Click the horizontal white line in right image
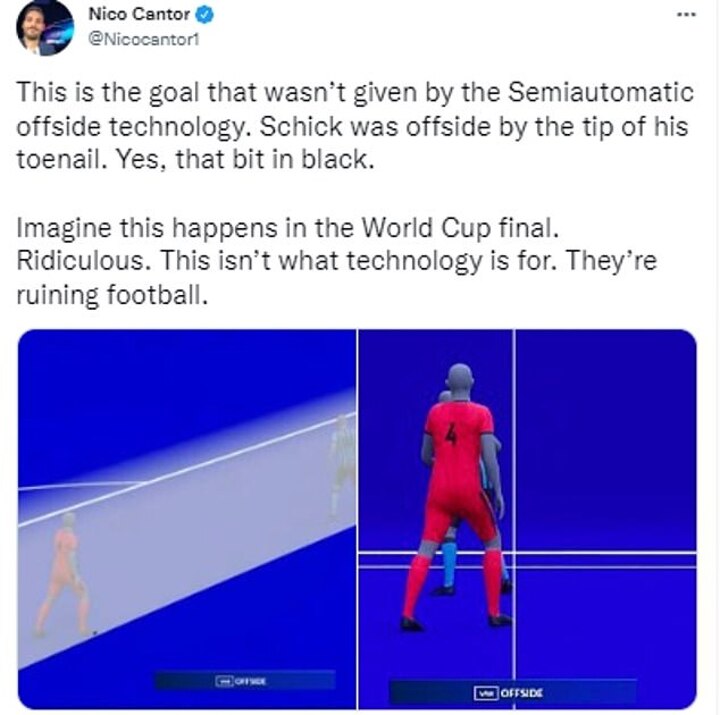720x715 pixels. pyautogui.click(x=528, y=553)
